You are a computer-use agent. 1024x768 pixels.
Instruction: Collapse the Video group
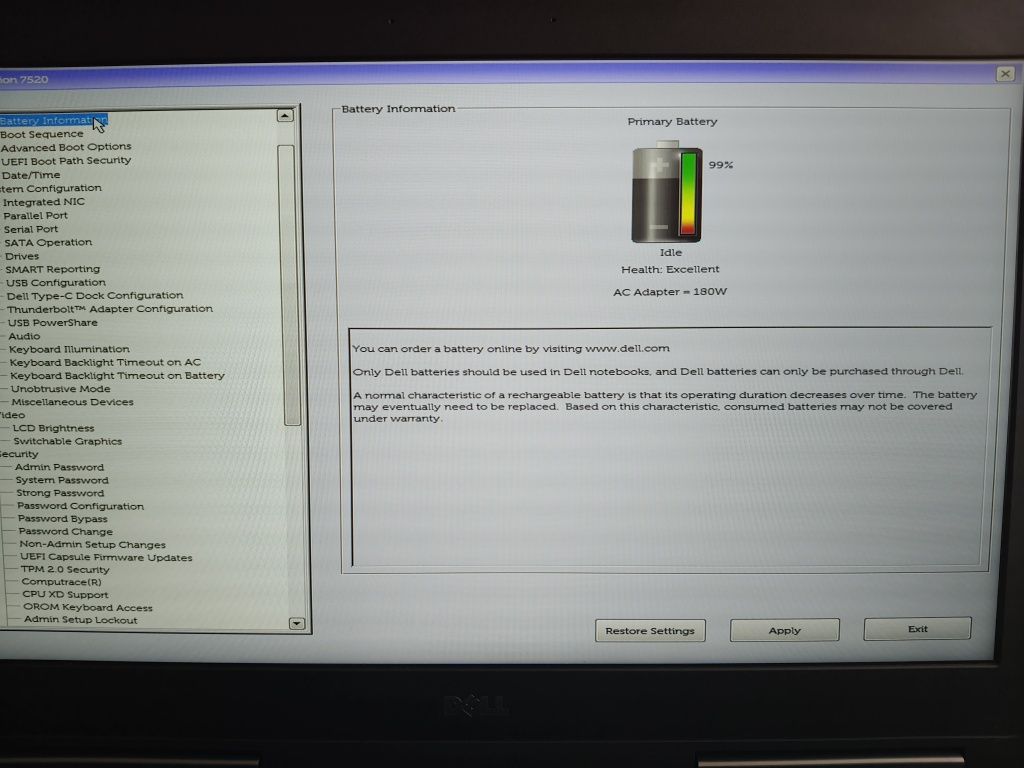pos(12,415)
